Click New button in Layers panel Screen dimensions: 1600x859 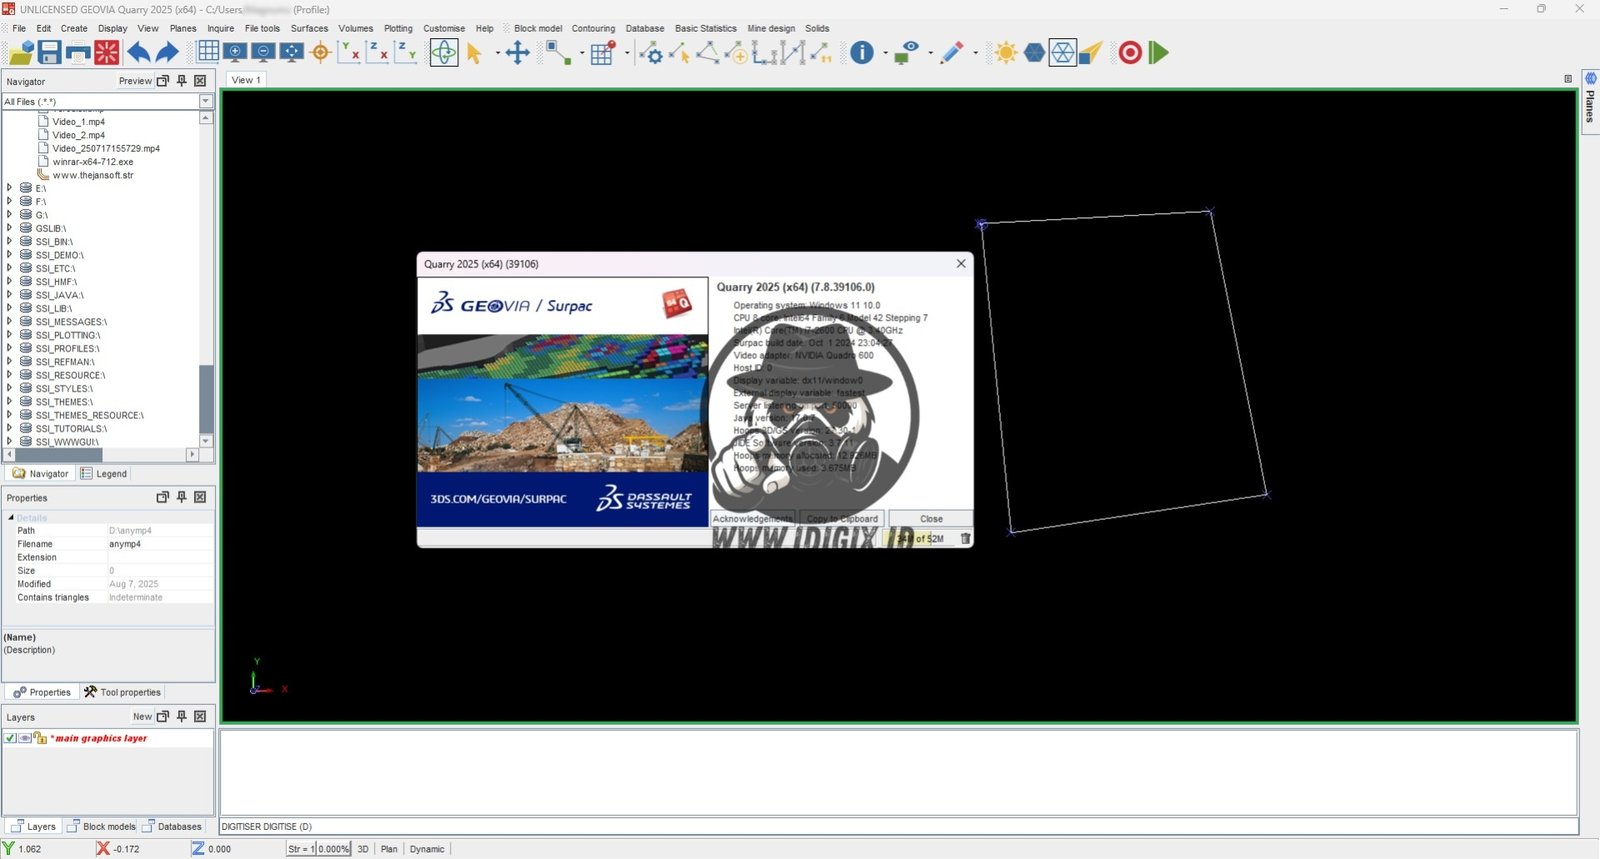[142, 716]
